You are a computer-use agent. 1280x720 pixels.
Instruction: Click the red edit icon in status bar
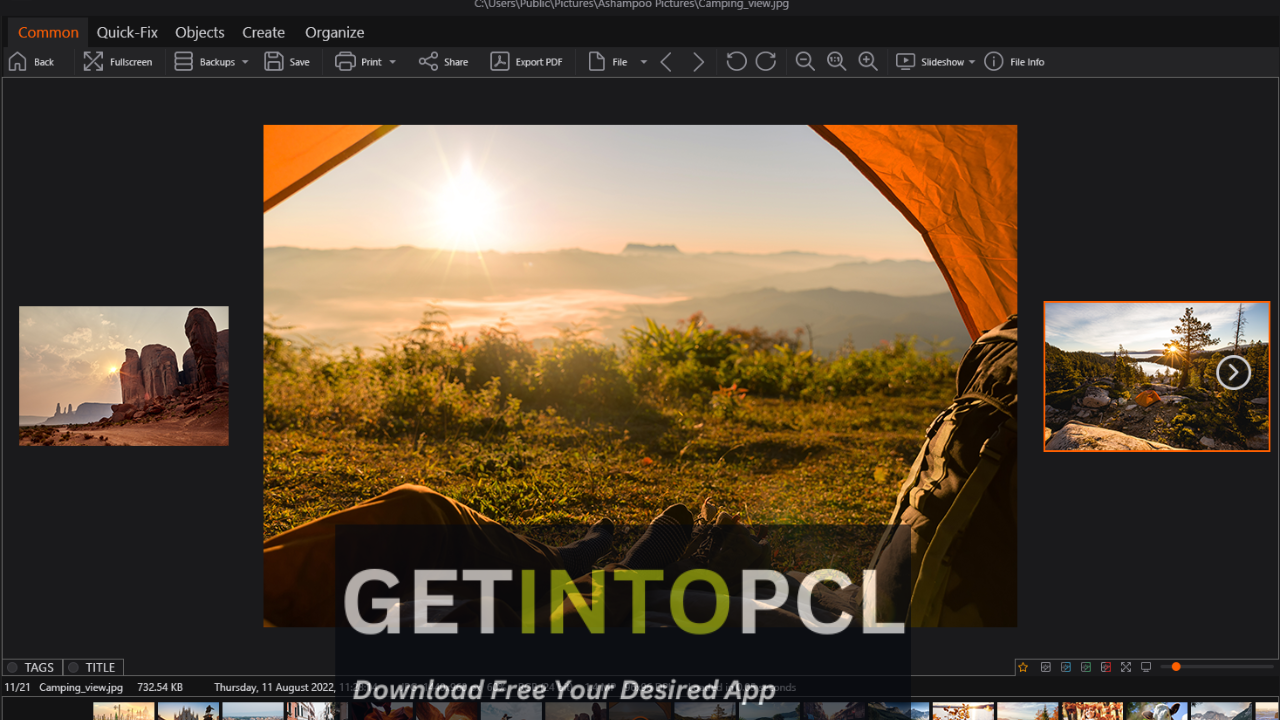pyautogui.click(x=1106, y=667)
